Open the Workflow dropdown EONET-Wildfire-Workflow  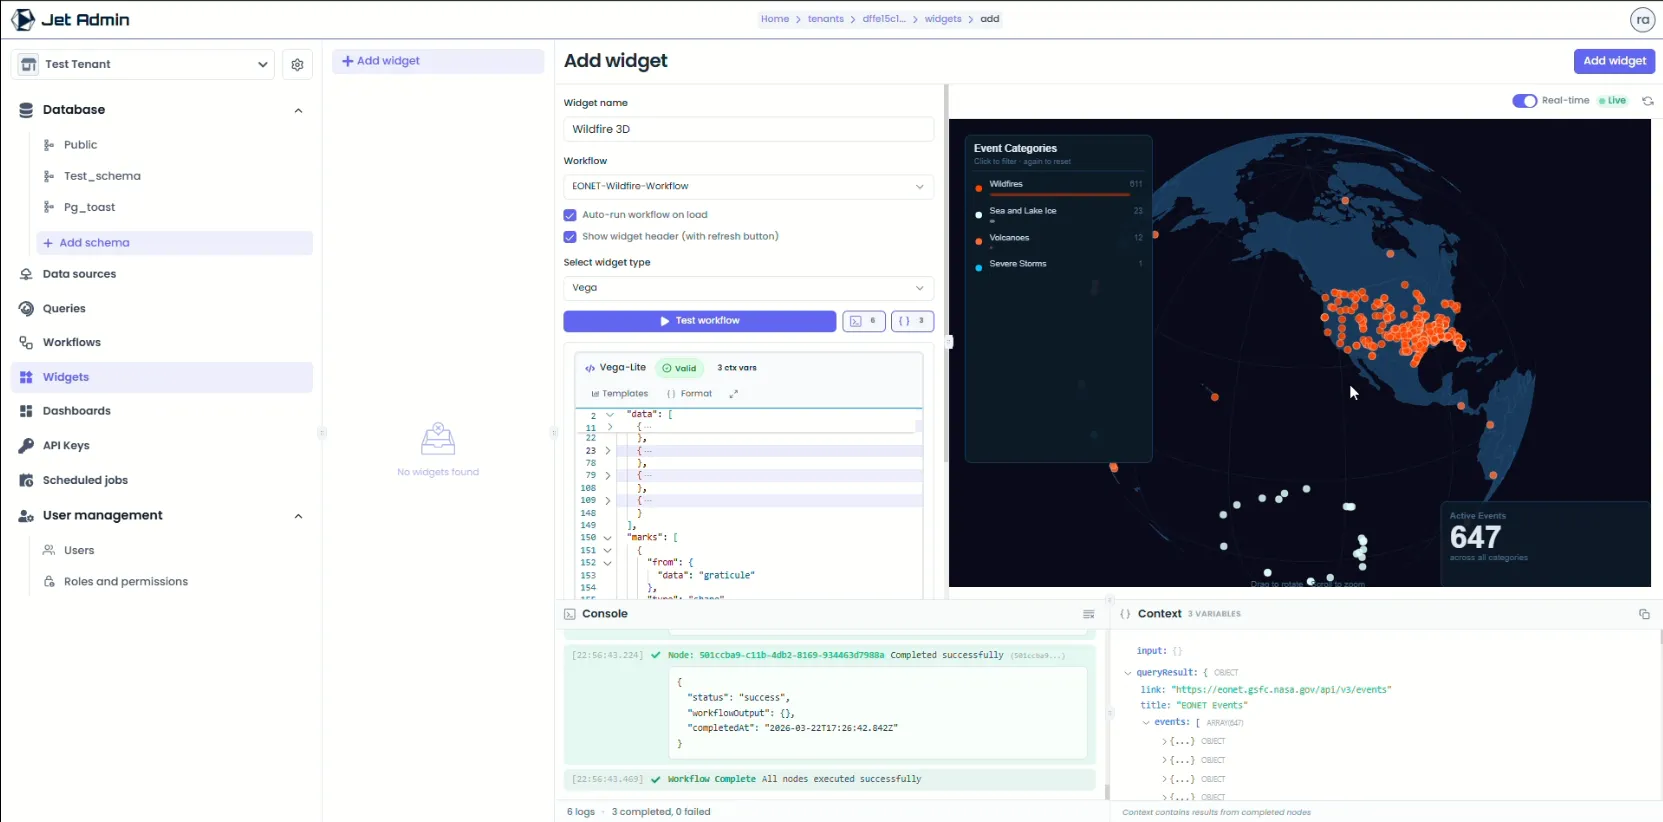coord(748,186)
